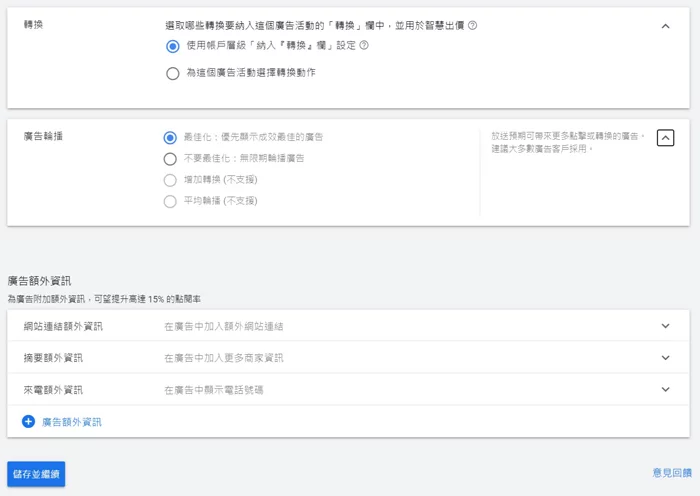Collapse the 轉換 section chevron

click(x=665, y=26)
